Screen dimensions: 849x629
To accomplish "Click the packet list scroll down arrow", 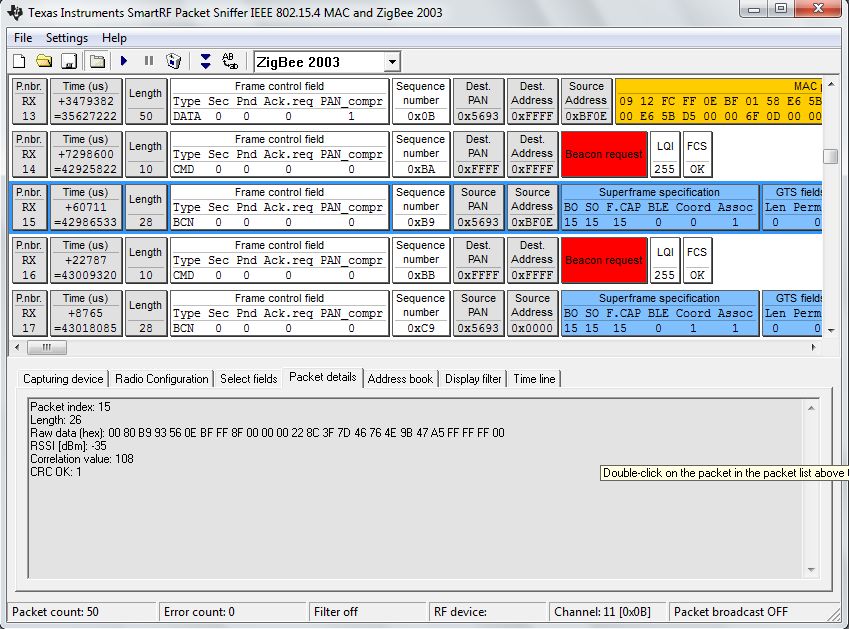I will click(x=831, y=330).
